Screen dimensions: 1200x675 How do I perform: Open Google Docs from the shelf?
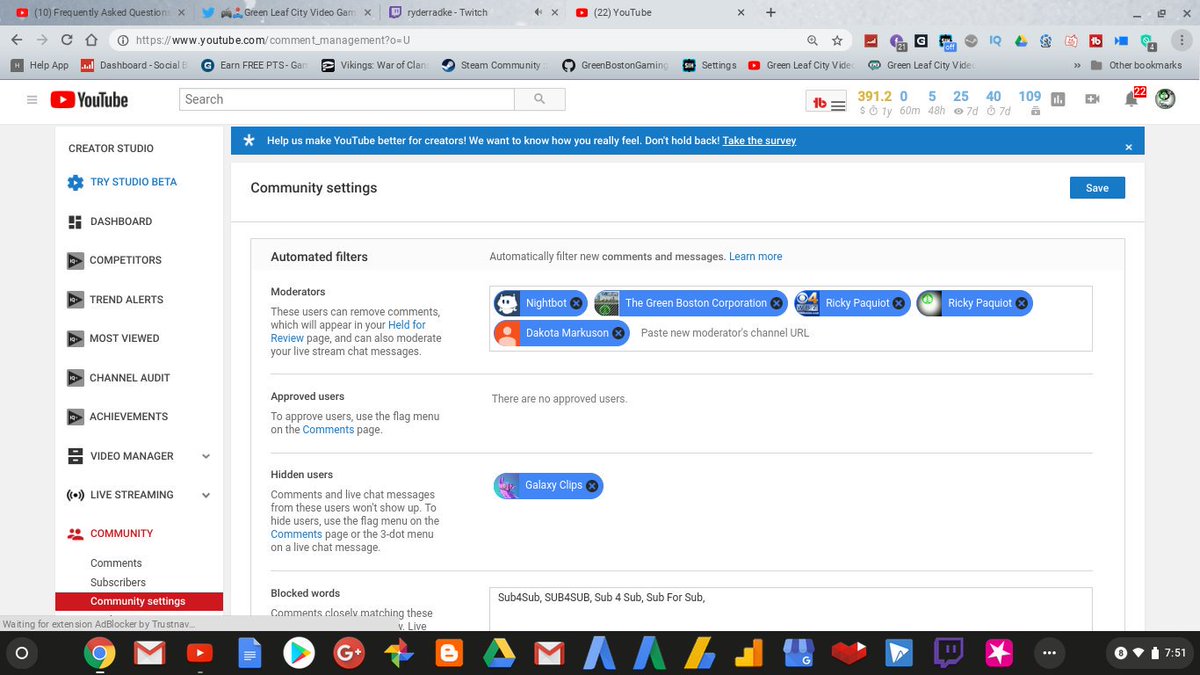click(x=248, y=654)
